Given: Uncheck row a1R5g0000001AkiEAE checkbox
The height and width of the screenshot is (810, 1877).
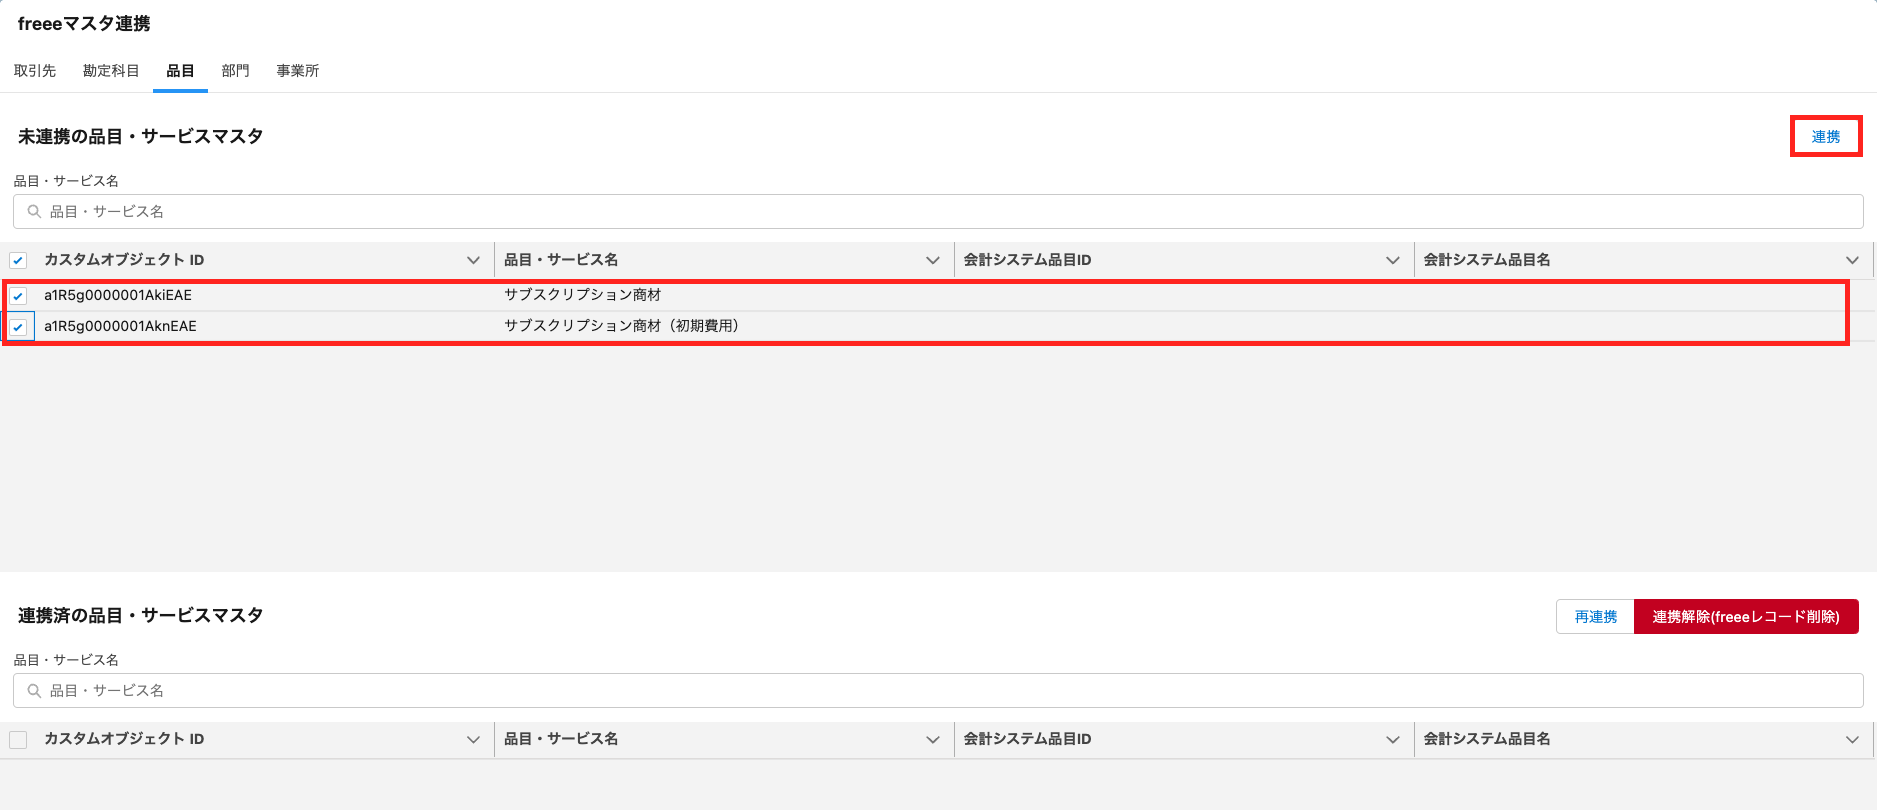Looking at the screenshot, I should click(x=18, y=296).
